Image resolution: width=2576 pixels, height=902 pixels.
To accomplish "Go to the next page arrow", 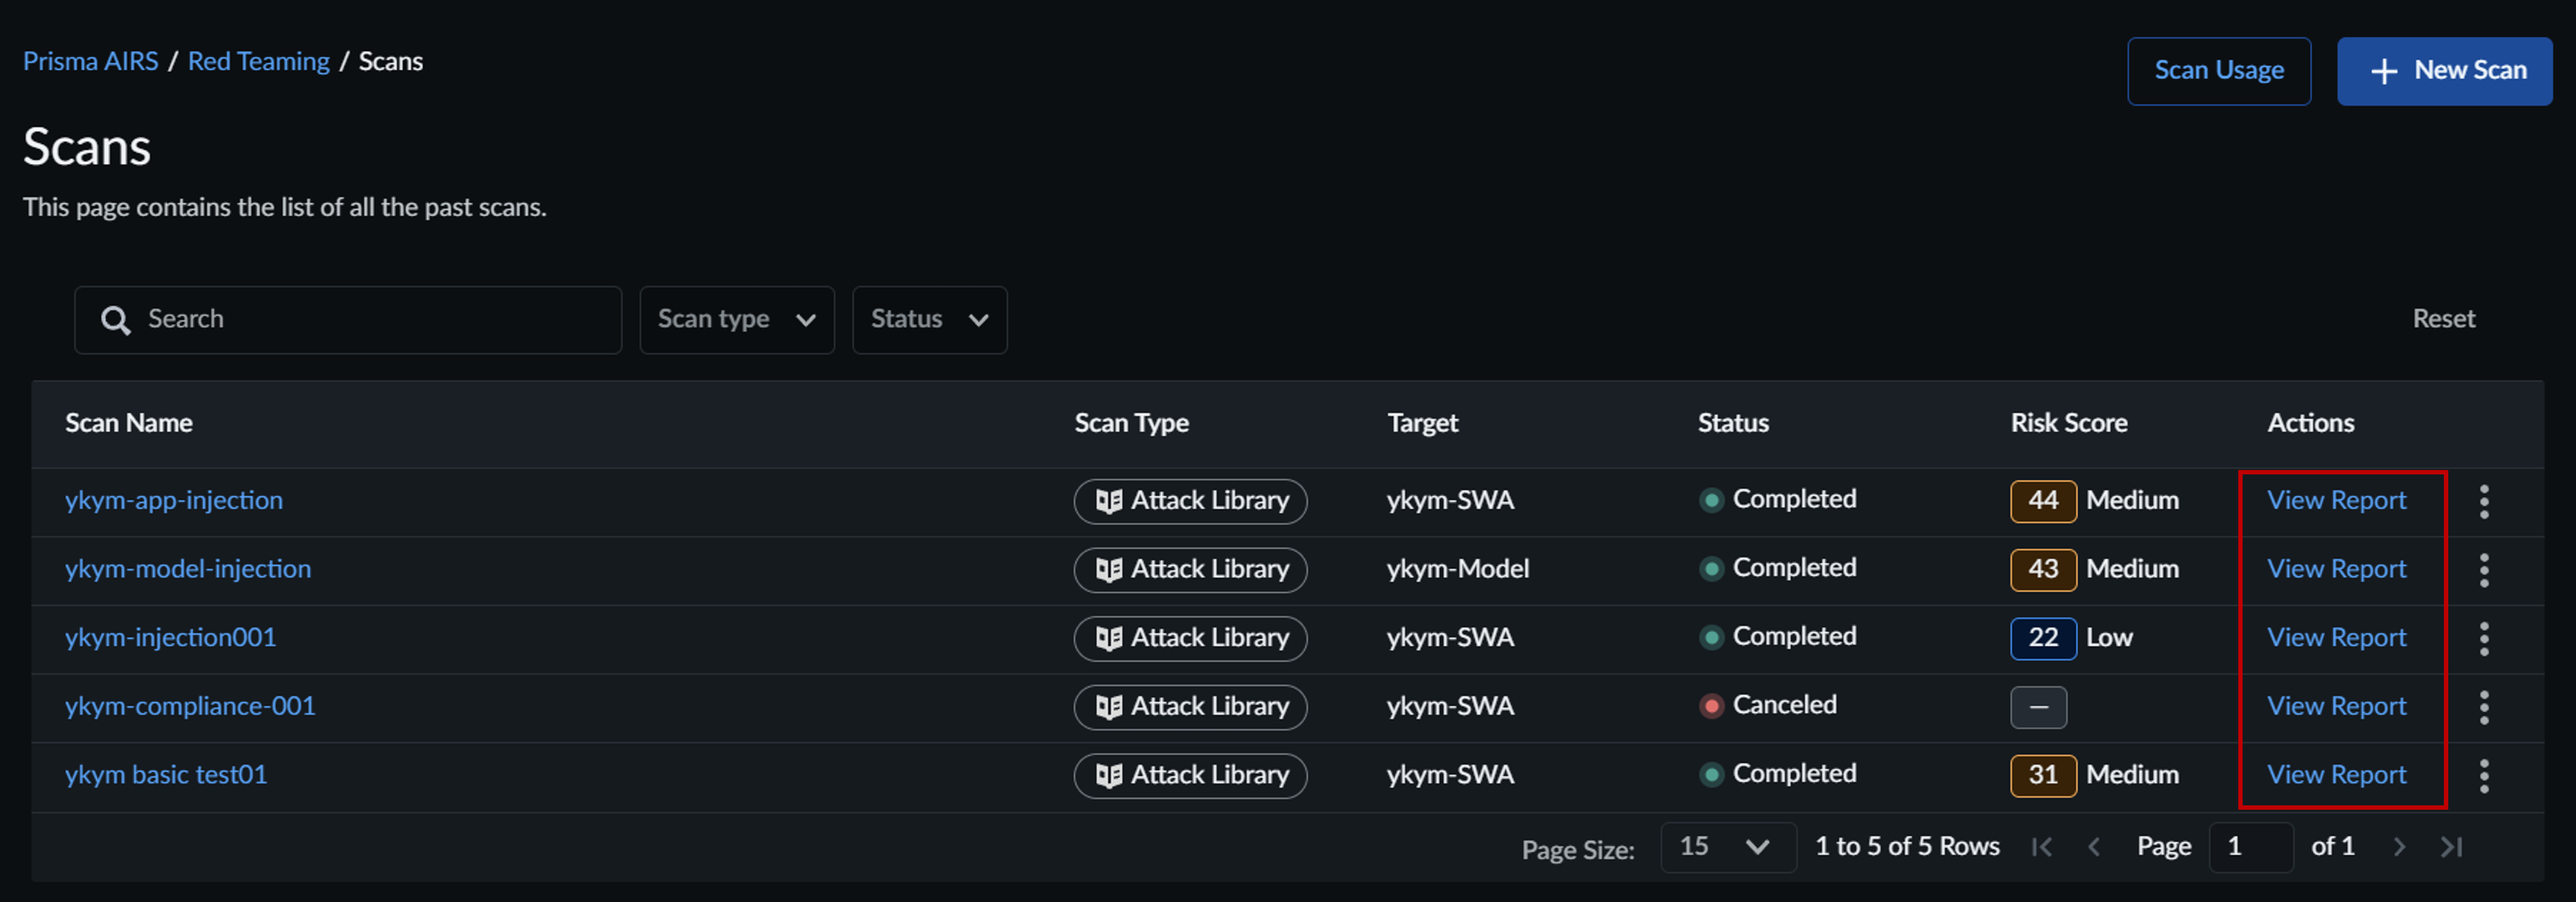I will (x=2399, y=847).
